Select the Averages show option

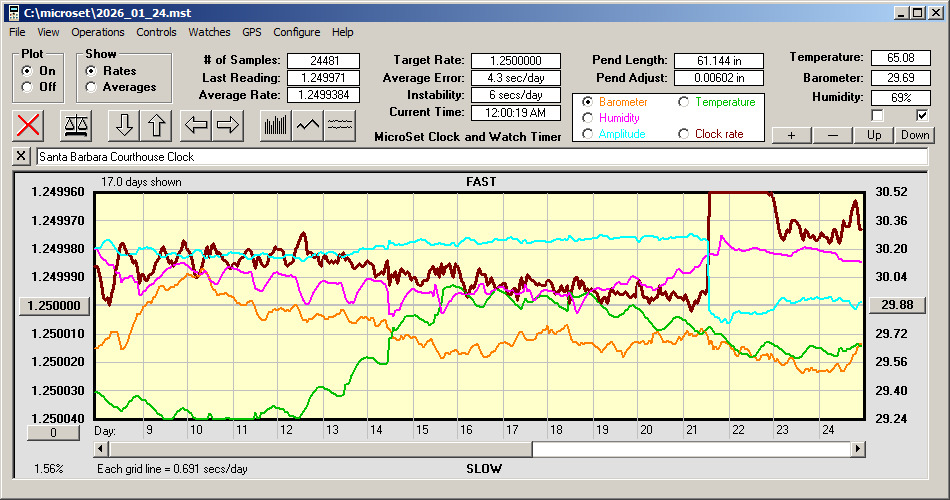click(x=92, y=87)
